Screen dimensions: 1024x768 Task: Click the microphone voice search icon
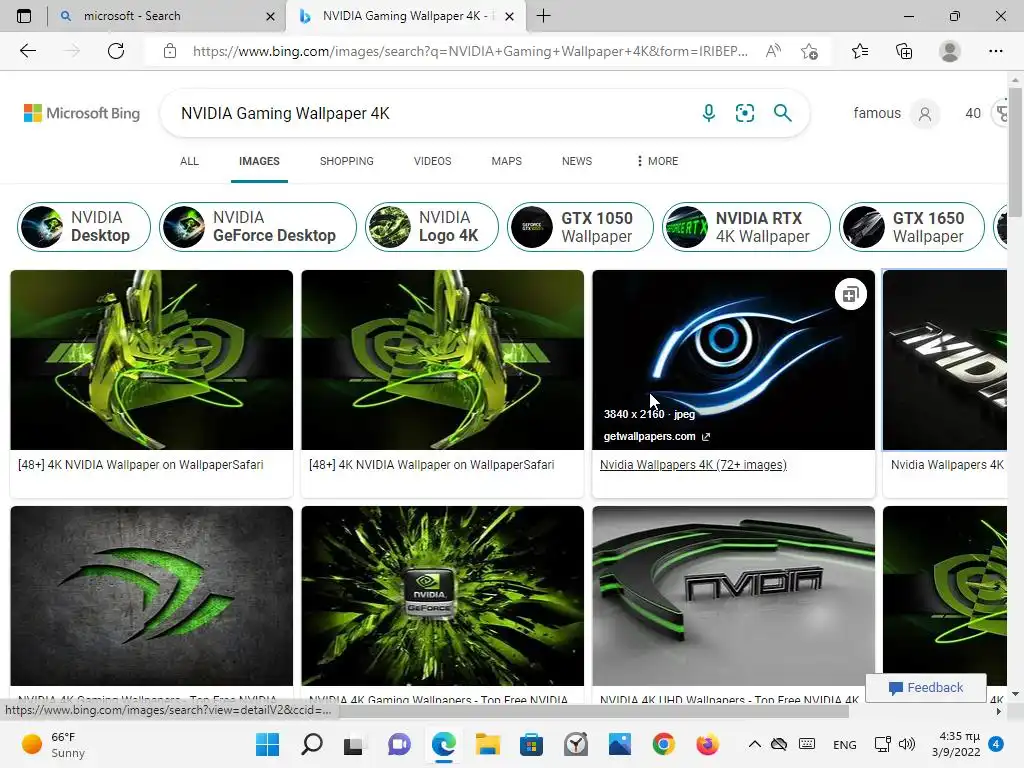click(x=709, y=113)
